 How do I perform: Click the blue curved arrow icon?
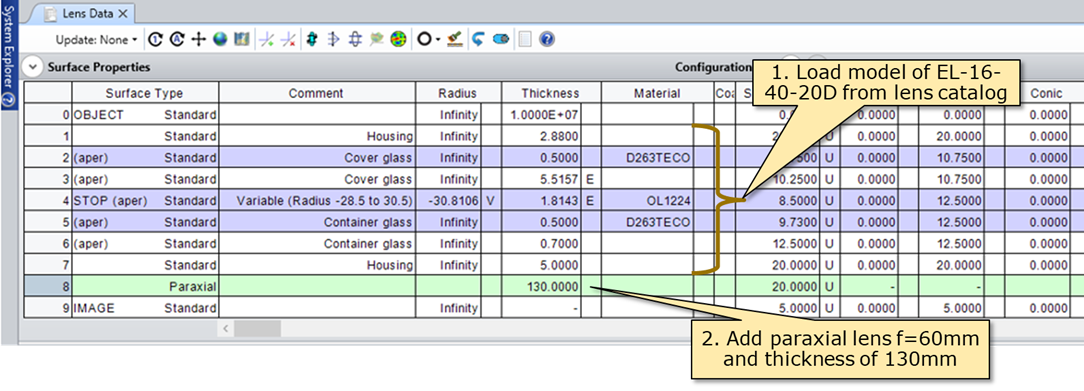coord(478,39)
